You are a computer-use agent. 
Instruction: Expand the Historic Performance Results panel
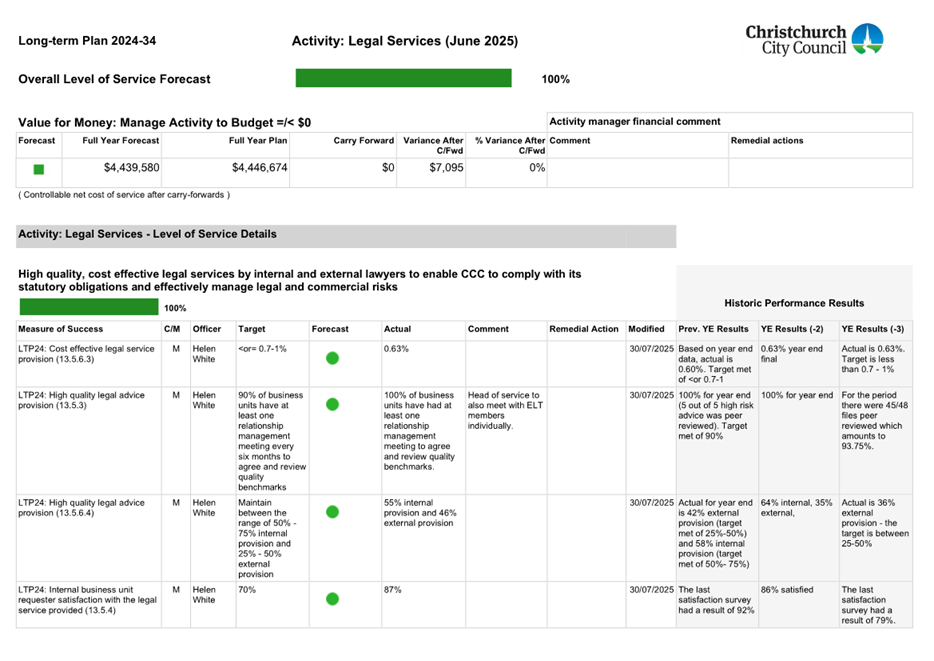[x=794, y=303]
